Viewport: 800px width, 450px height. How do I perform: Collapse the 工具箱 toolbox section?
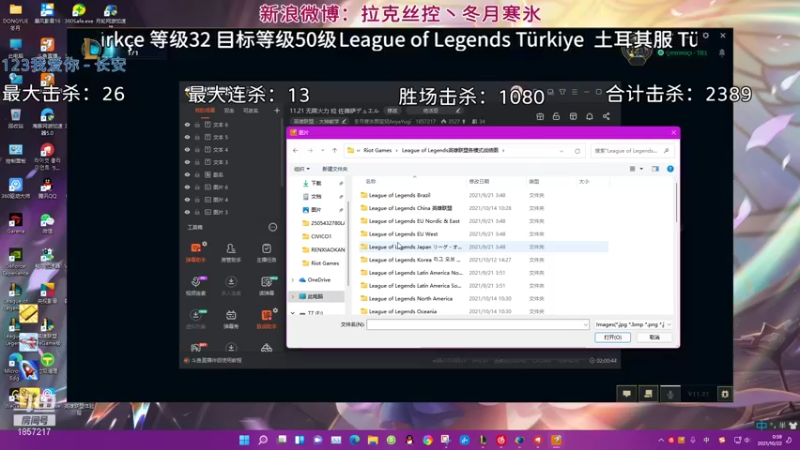(x=273, y=227)
